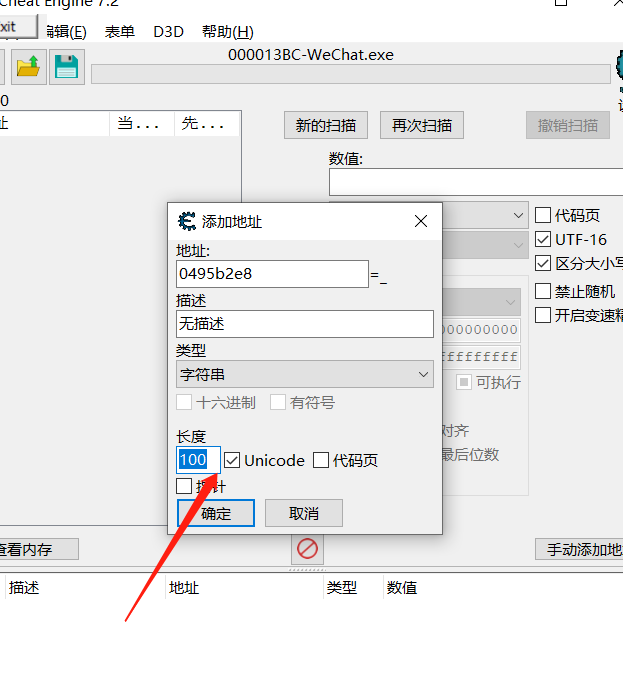Click the open file folder icon
Screen dimensions: 623x700
29,67
